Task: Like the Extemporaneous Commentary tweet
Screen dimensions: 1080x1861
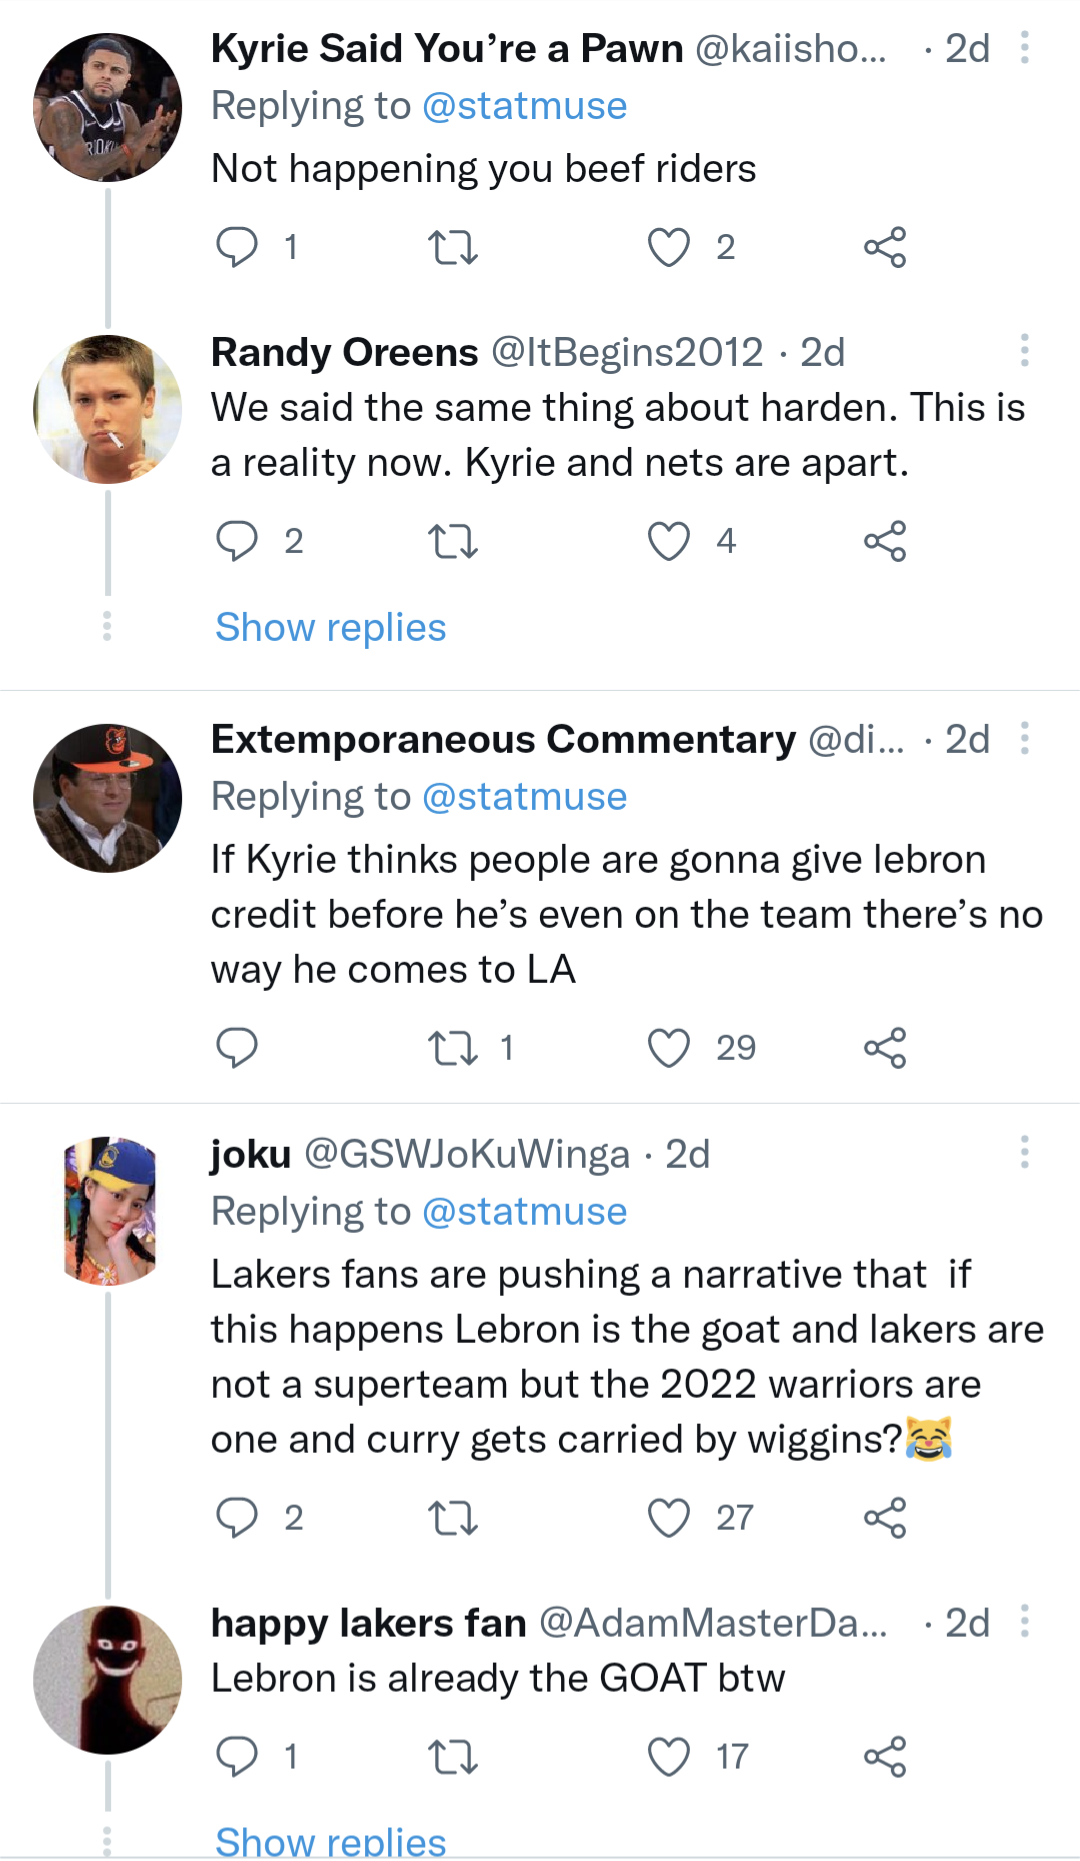Action: coord(668,1048)
